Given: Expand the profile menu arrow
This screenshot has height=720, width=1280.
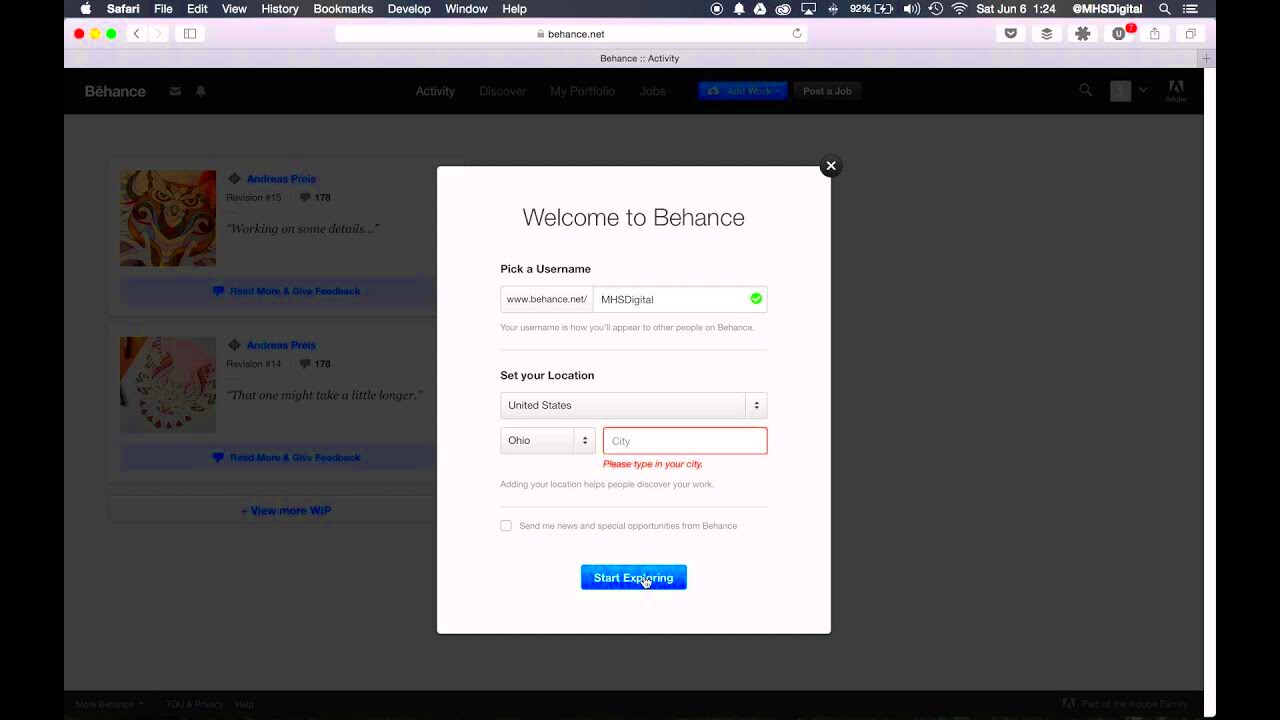Looking at the screenshot, I should coord(1143,91).
